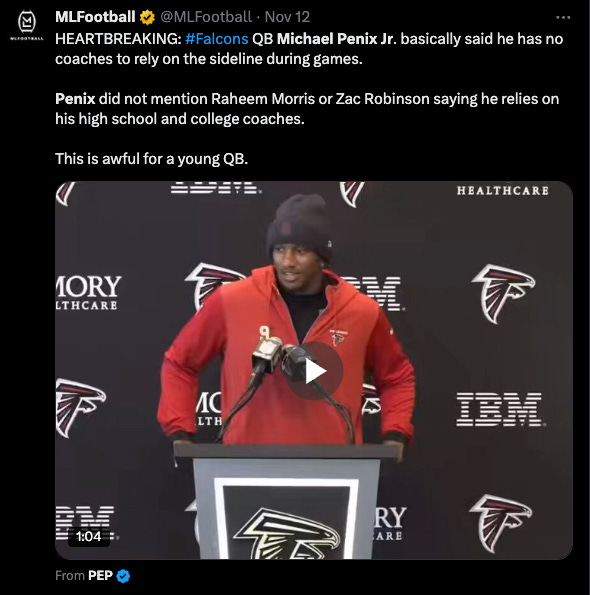Click the speaker's black beanie in video
The image size is (590, 595).
pos(300,224)
